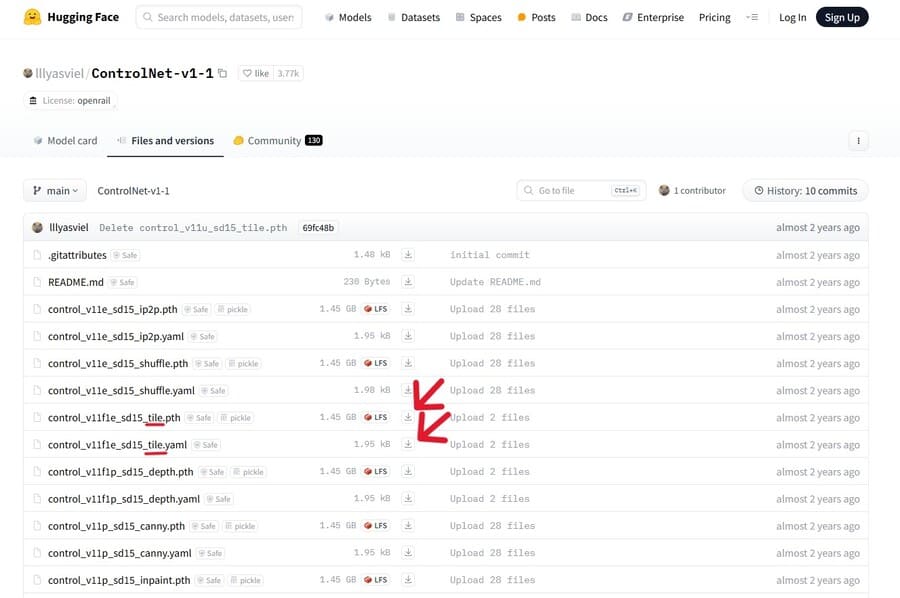Click the License: openrail tag
Viewport: 900px width, 598px height.
[x=70, y=101]
